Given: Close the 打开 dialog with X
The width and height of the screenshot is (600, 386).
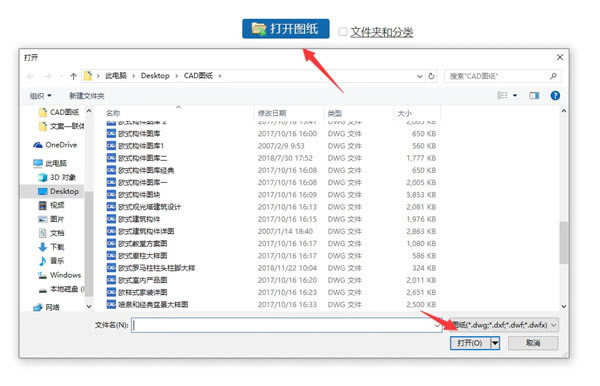Looking at the screenshot, I should (x=560, y=57).
